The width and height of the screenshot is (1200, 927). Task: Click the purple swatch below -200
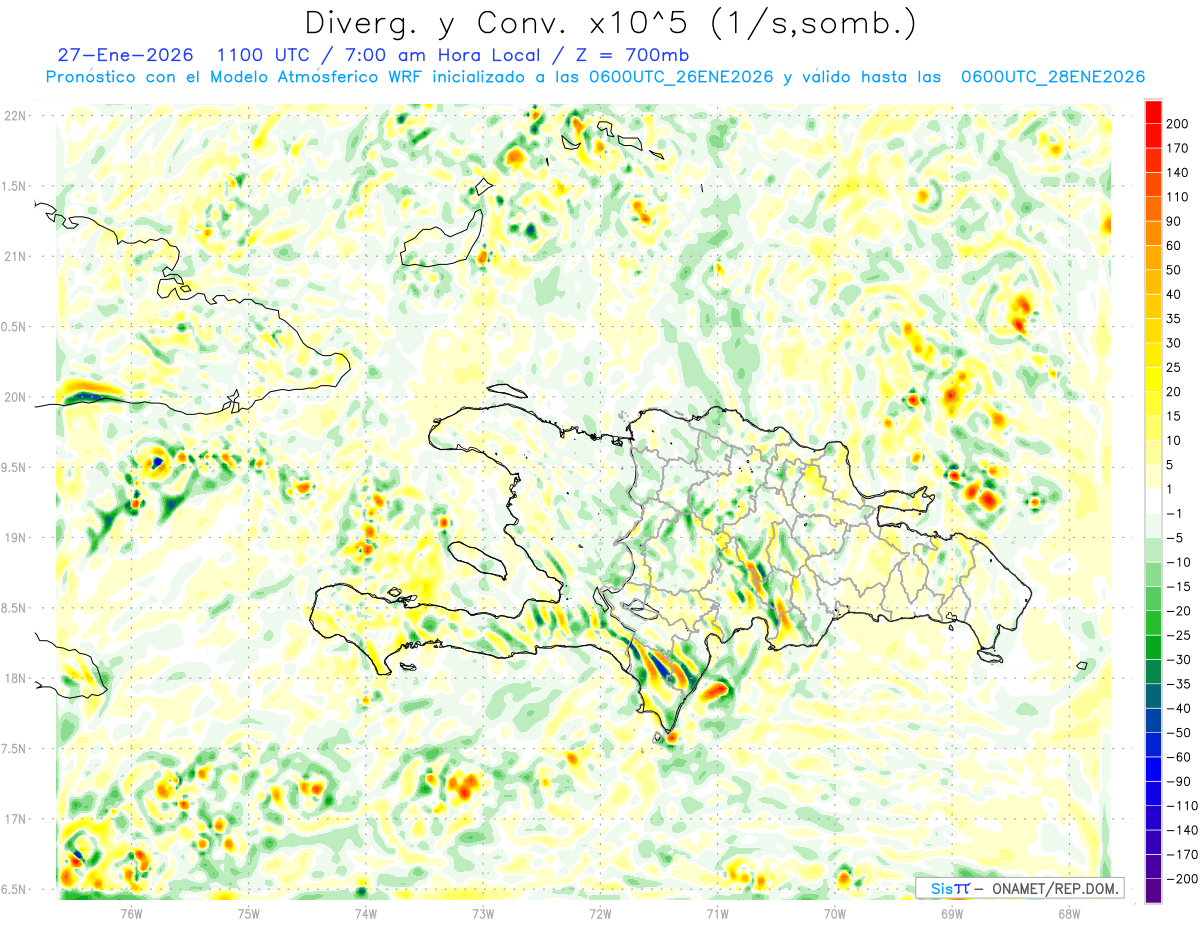coord(1153,891)
